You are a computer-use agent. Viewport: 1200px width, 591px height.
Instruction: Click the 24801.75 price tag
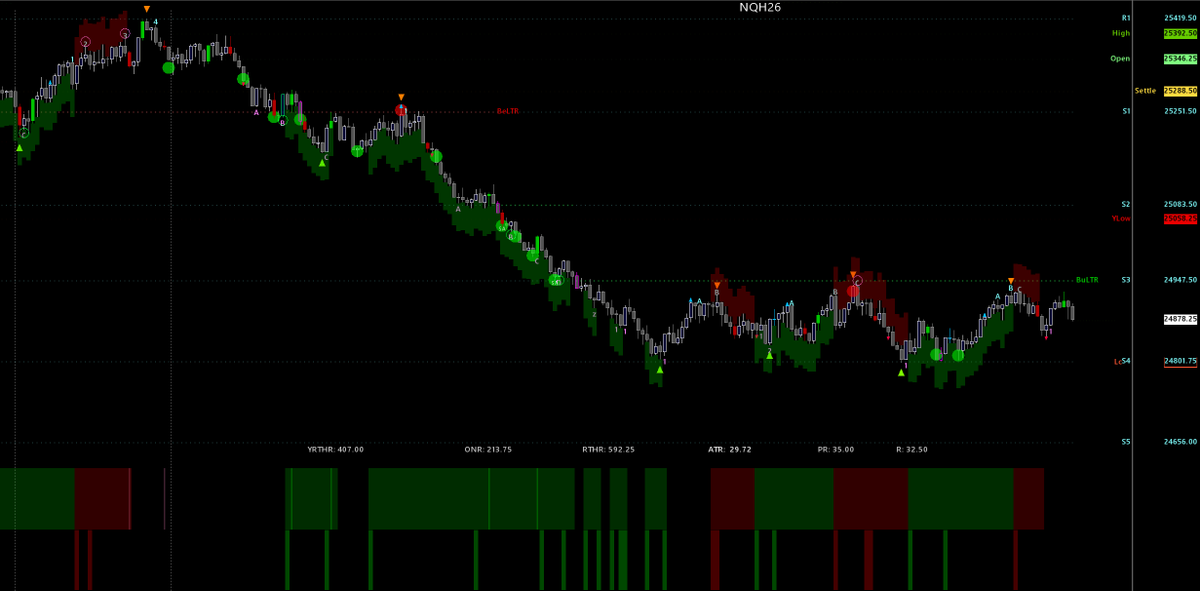(1180, 361)
